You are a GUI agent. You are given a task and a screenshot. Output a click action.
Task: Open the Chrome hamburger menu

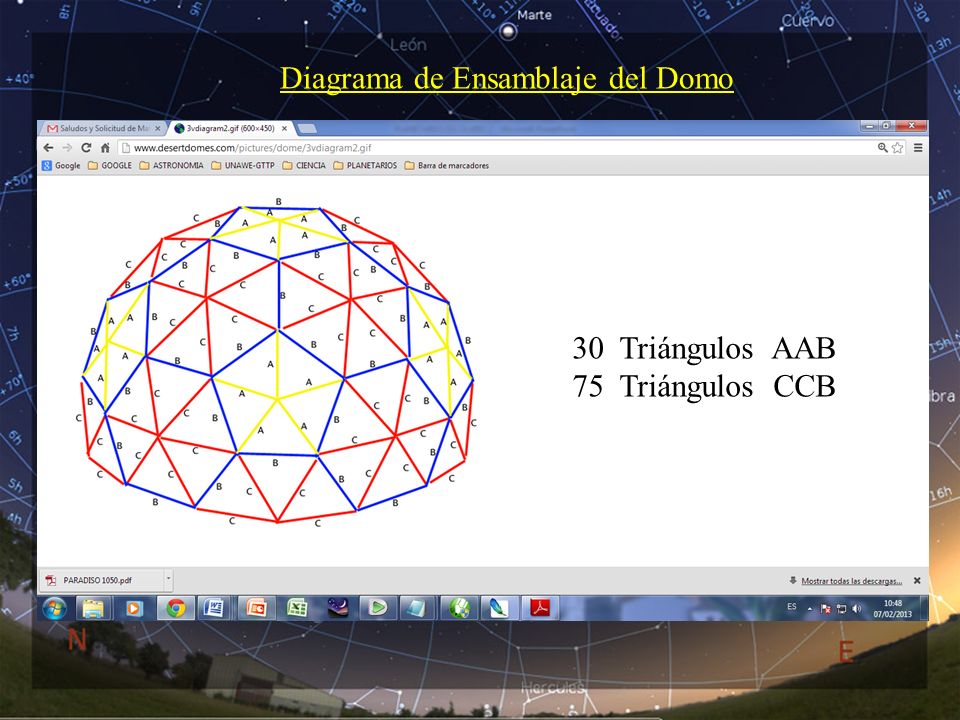[x=918, y=148]
